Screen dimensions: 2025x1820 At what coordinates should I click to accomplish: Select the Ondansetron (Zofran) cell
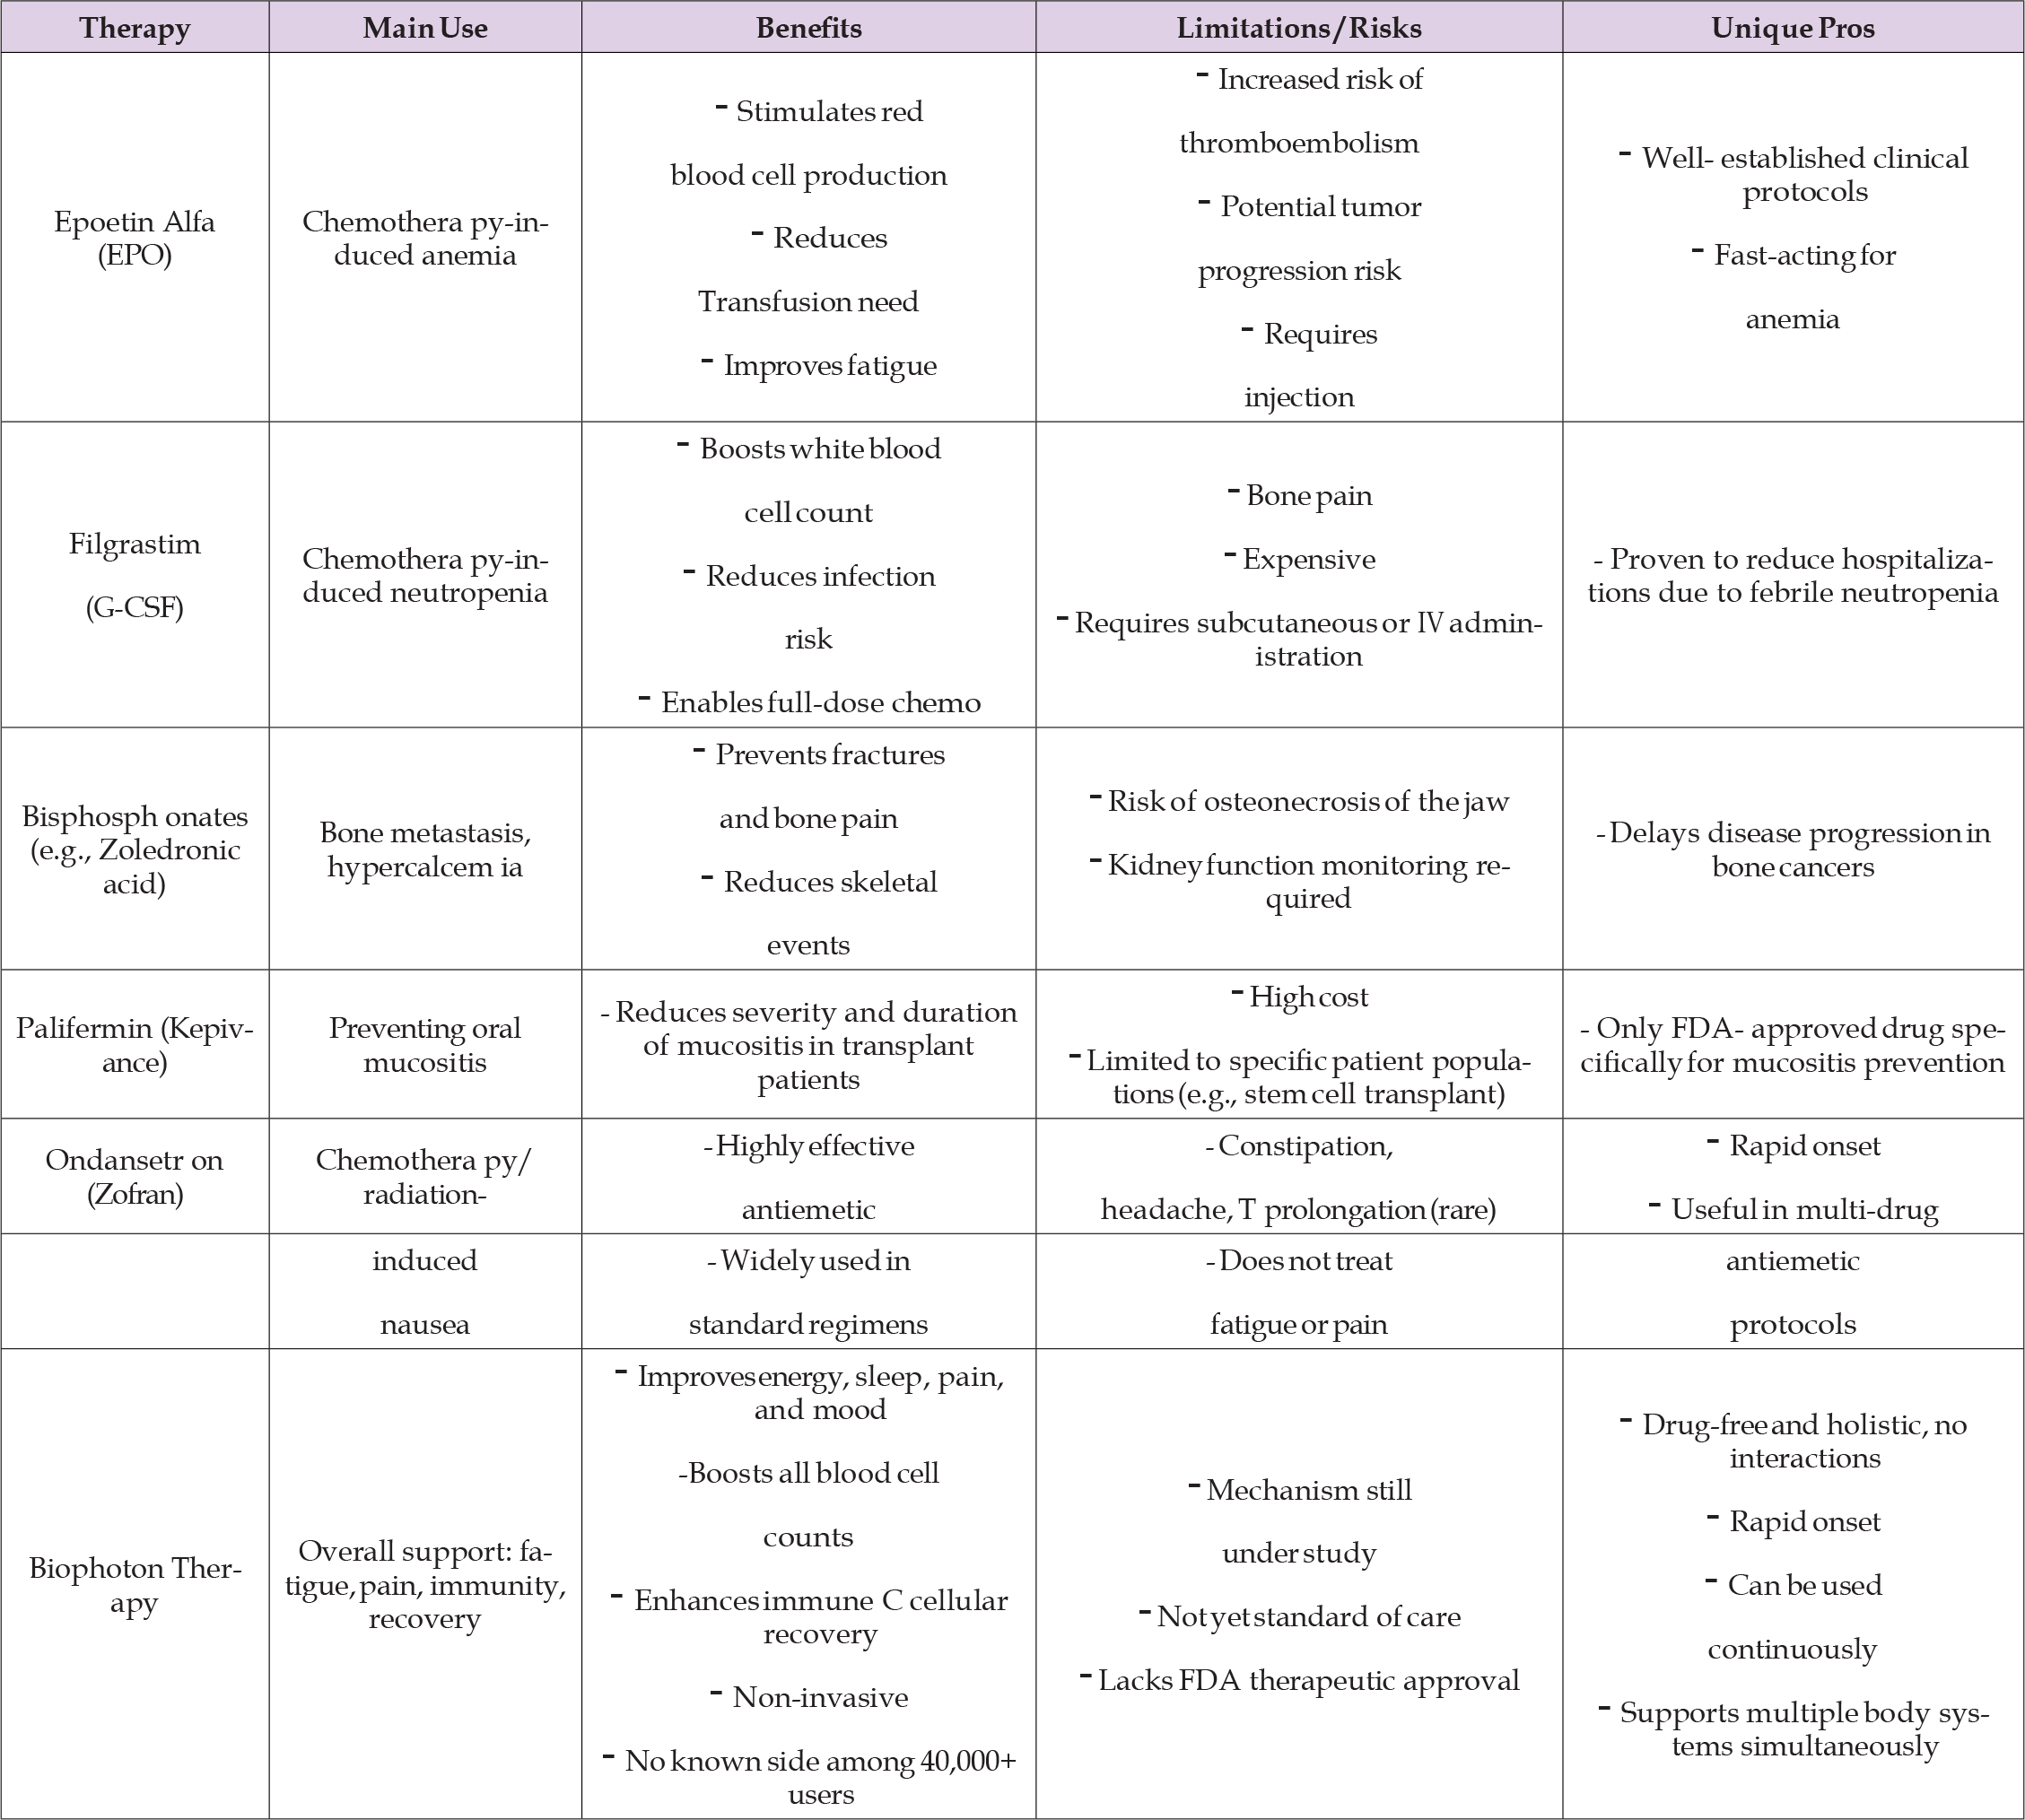tap(134, 1176)
